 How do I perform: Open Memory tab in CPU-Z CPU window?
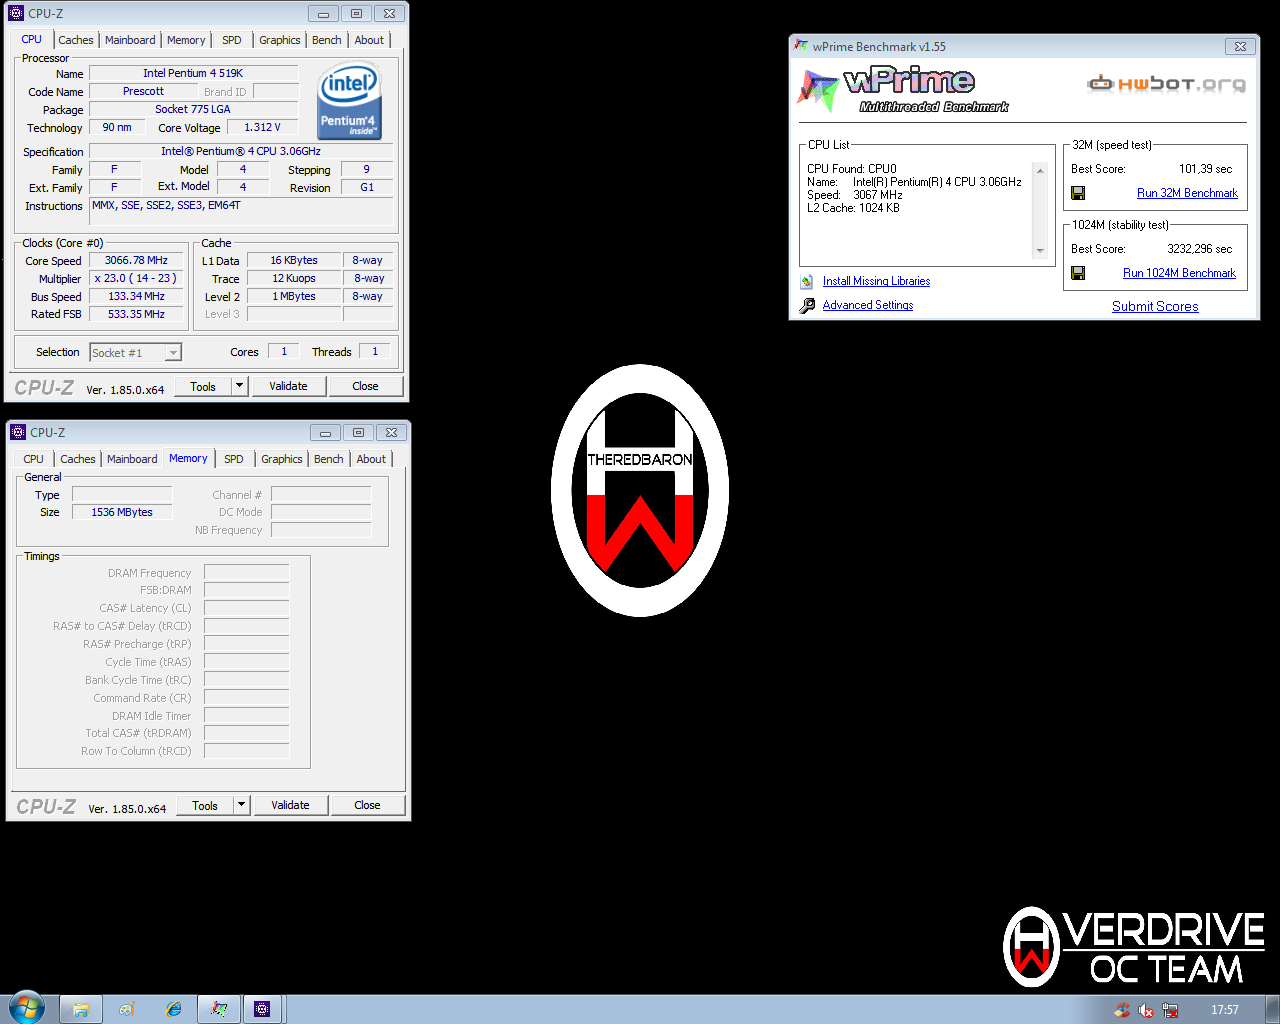point(186,40)
